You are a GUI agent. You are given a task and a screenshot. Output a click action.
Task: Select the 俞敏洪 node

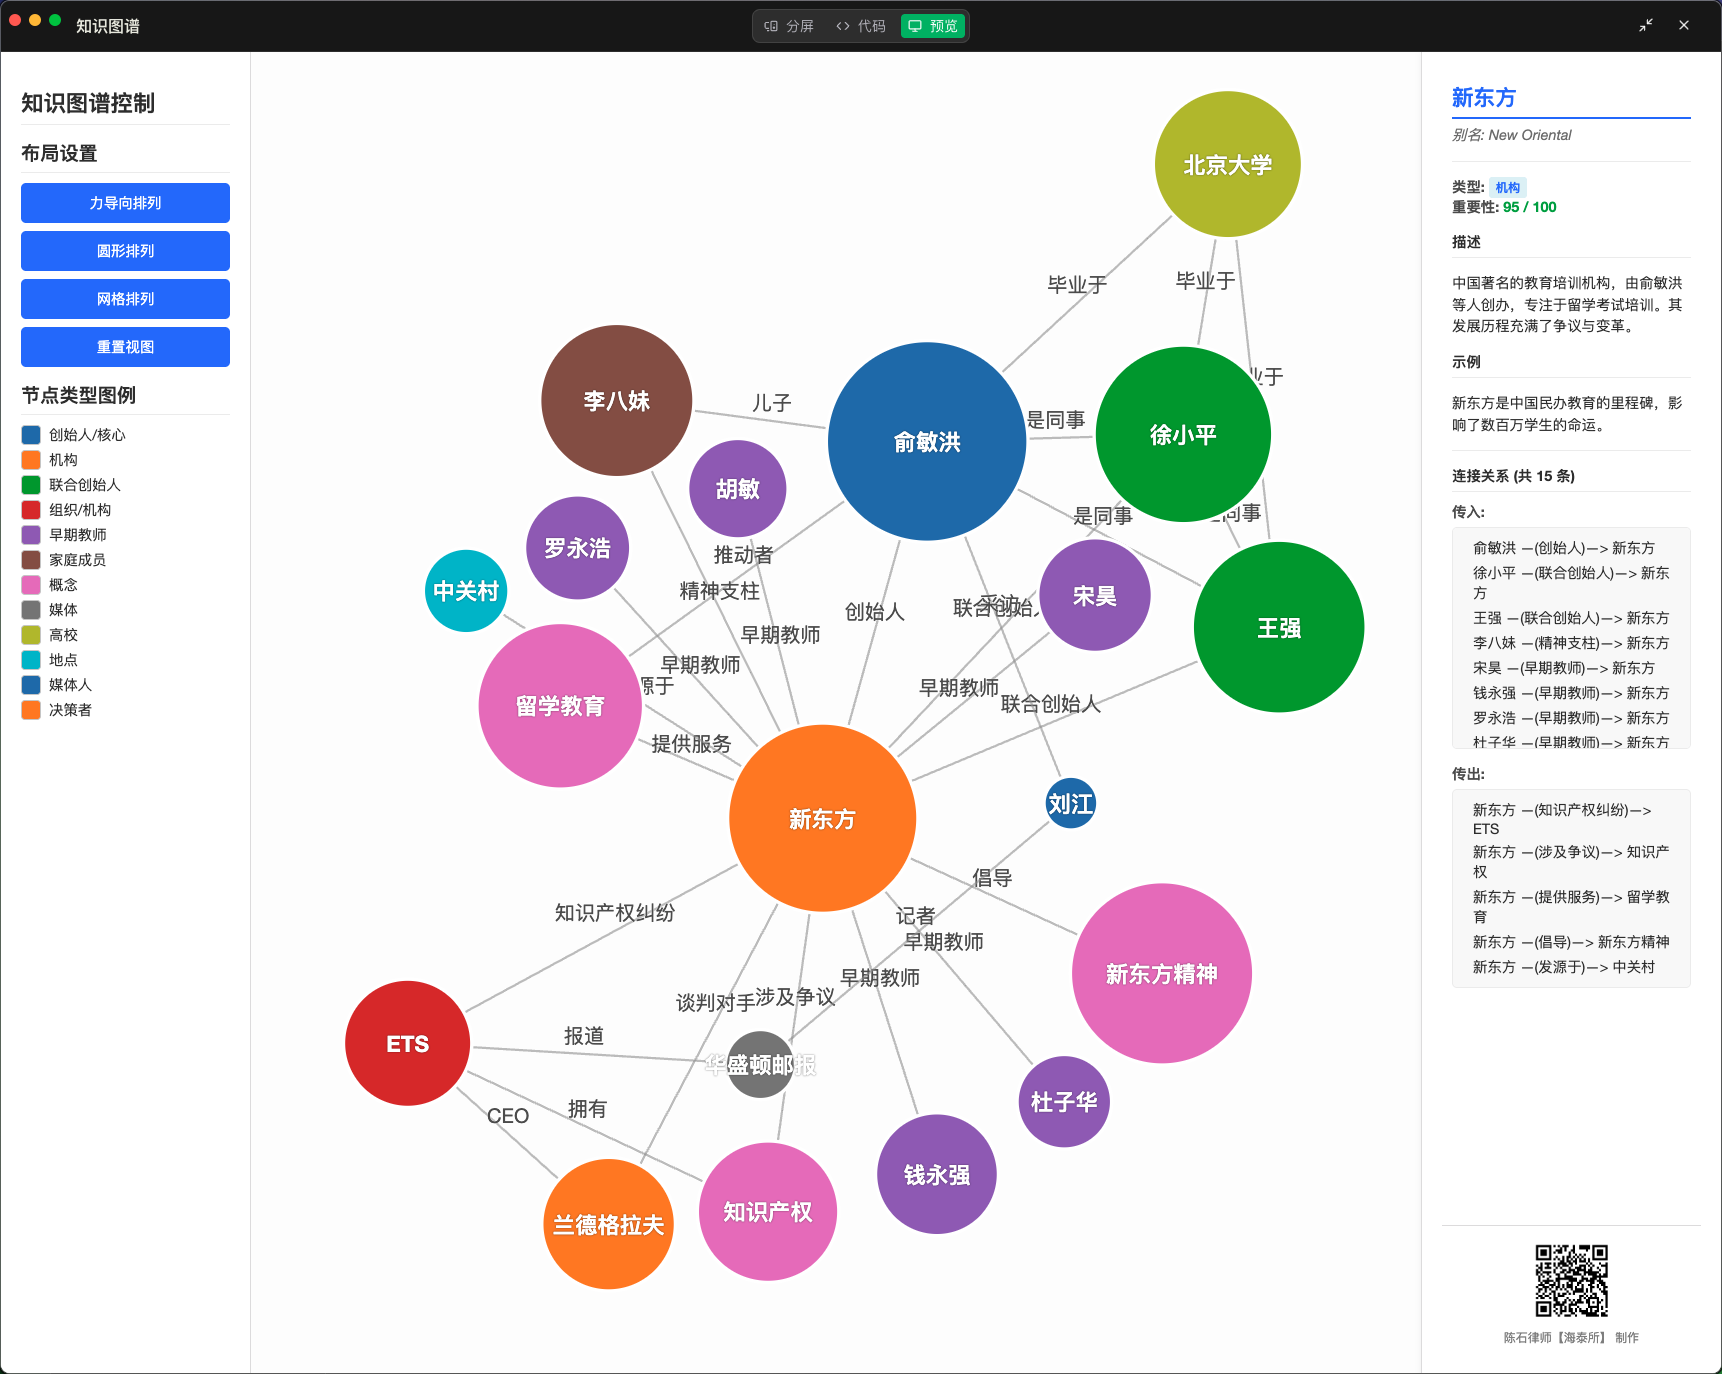point(927,442)
